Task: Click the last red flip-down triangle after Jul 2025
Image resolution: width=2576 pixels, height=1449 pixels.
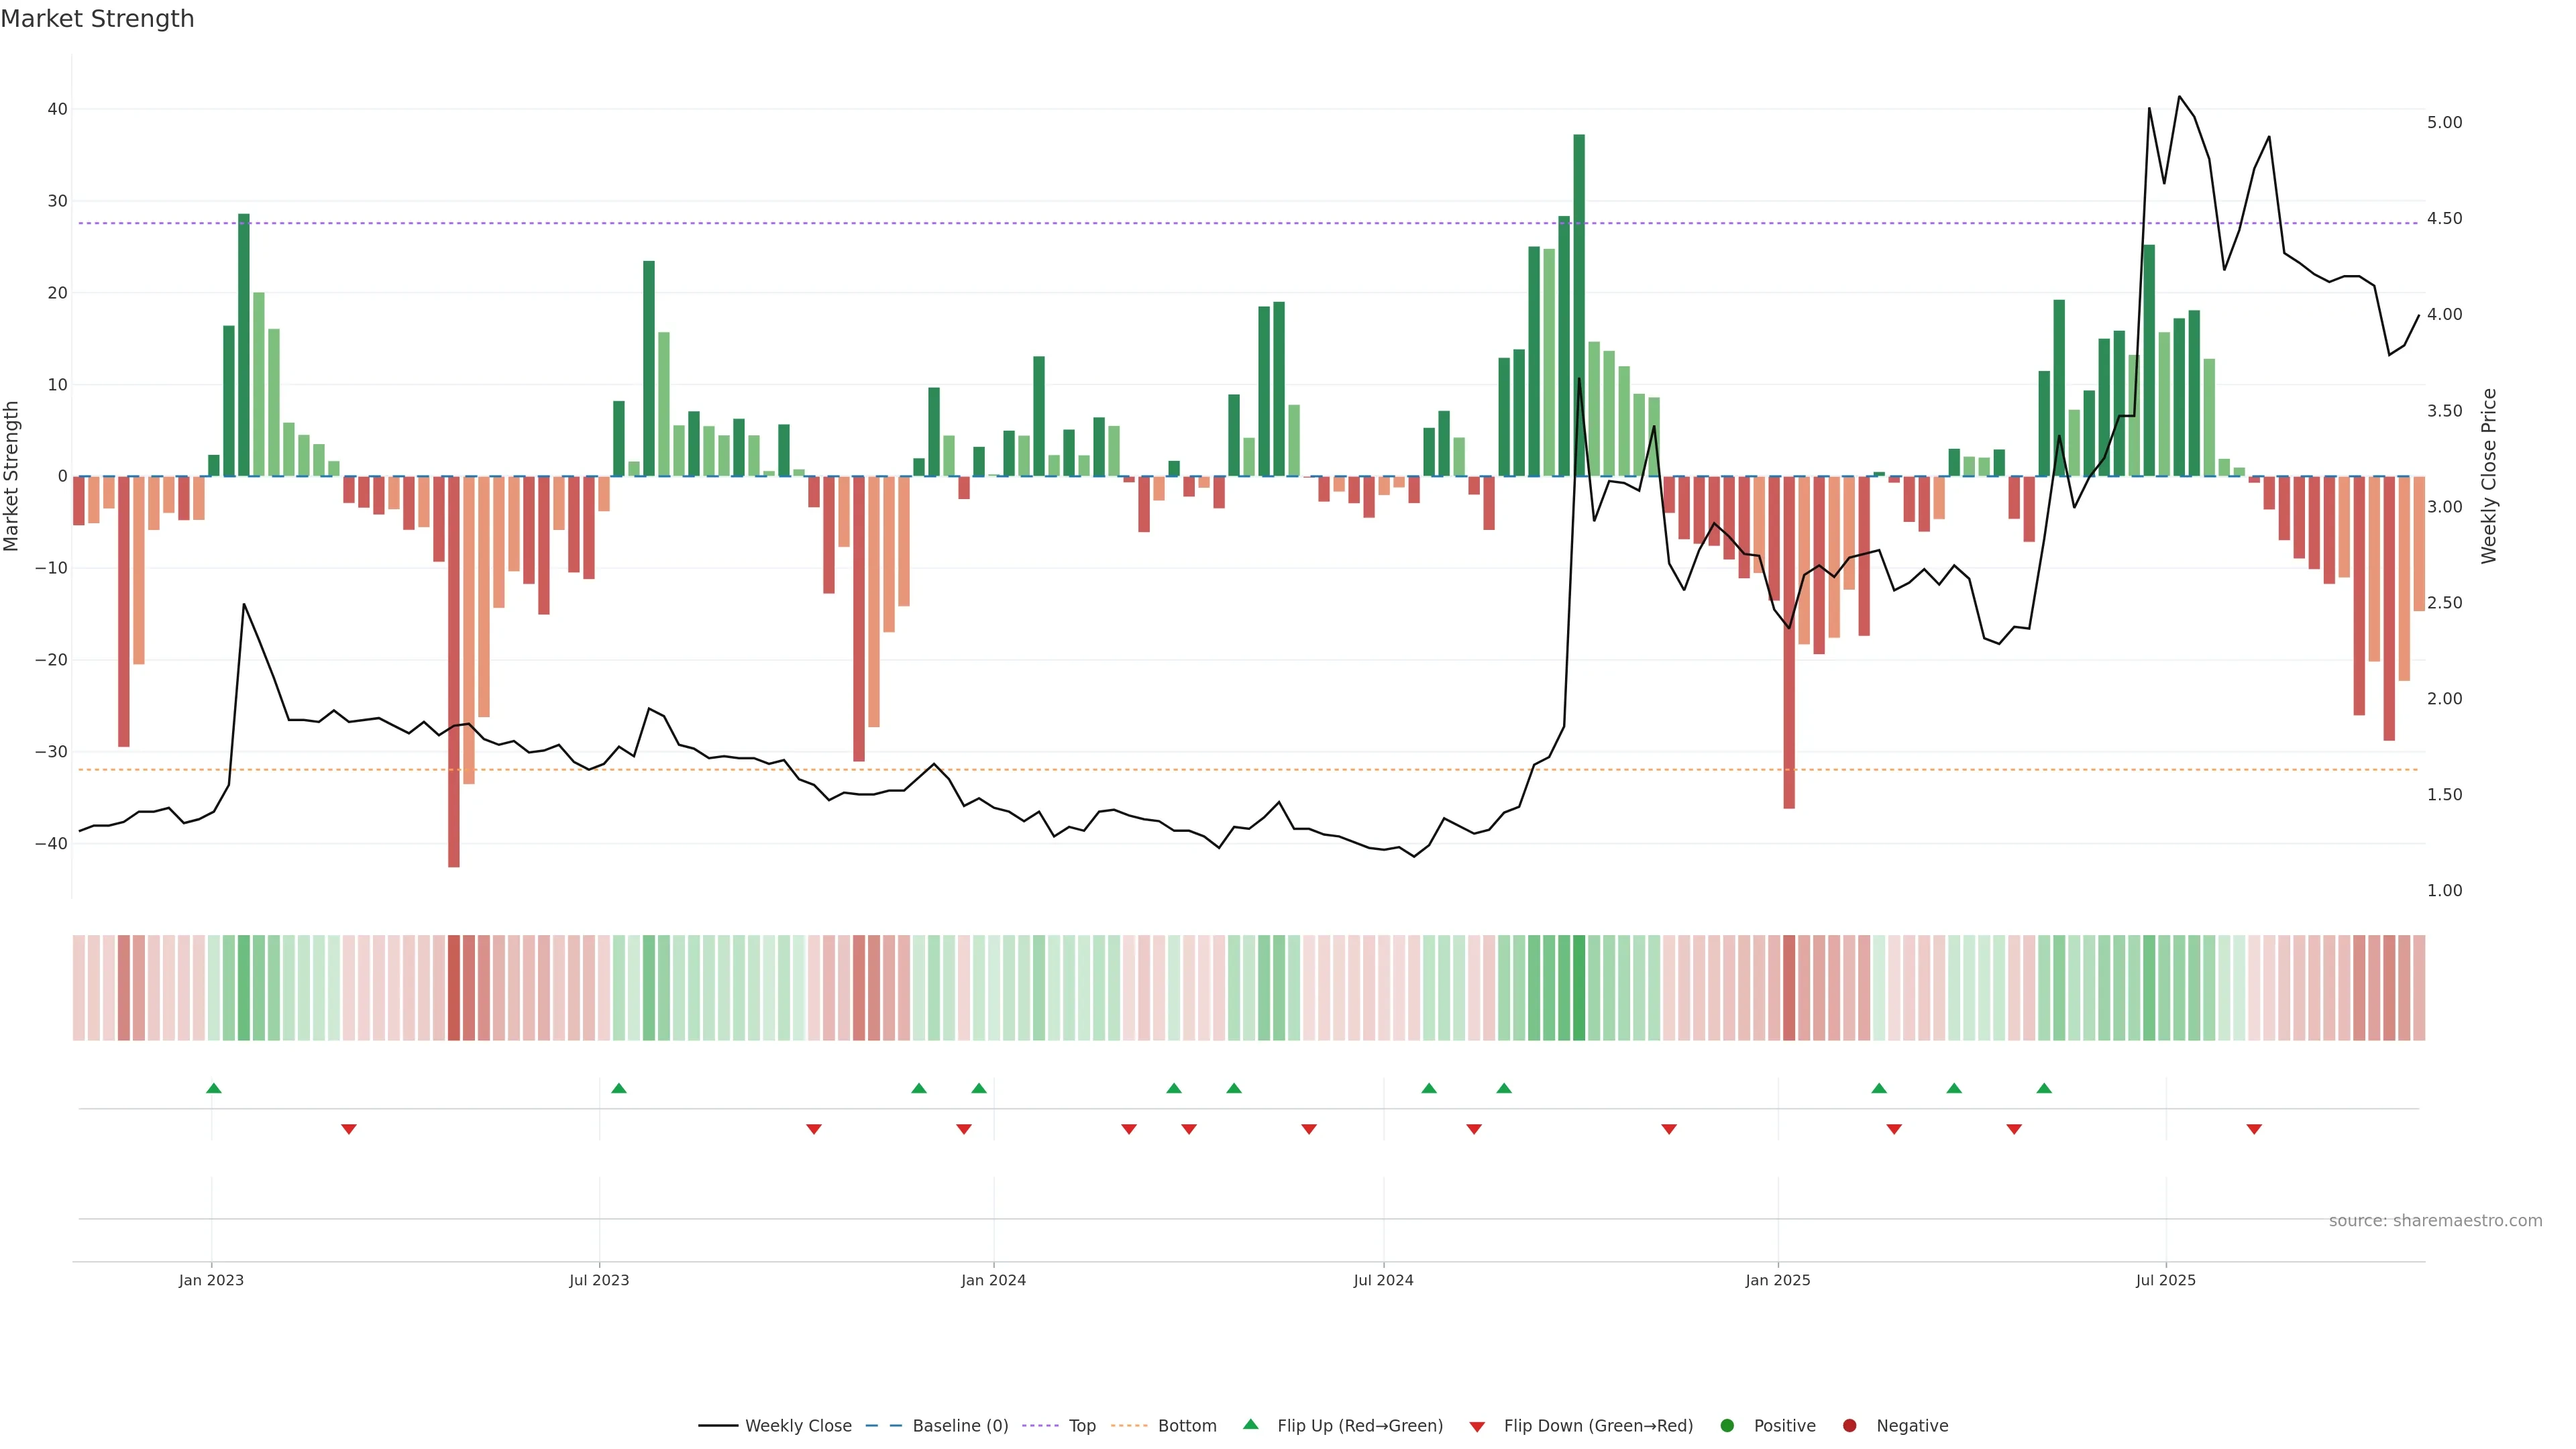Action: pyautogui.click(x=2254, y=1129)
